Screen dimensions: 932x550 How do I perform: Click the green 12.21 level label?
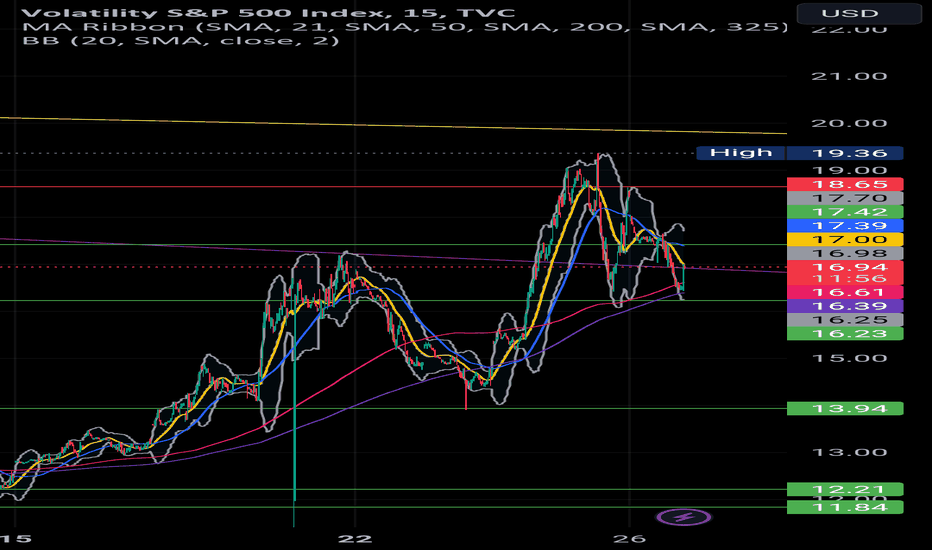pyautogui.click(x=845, y=489)
